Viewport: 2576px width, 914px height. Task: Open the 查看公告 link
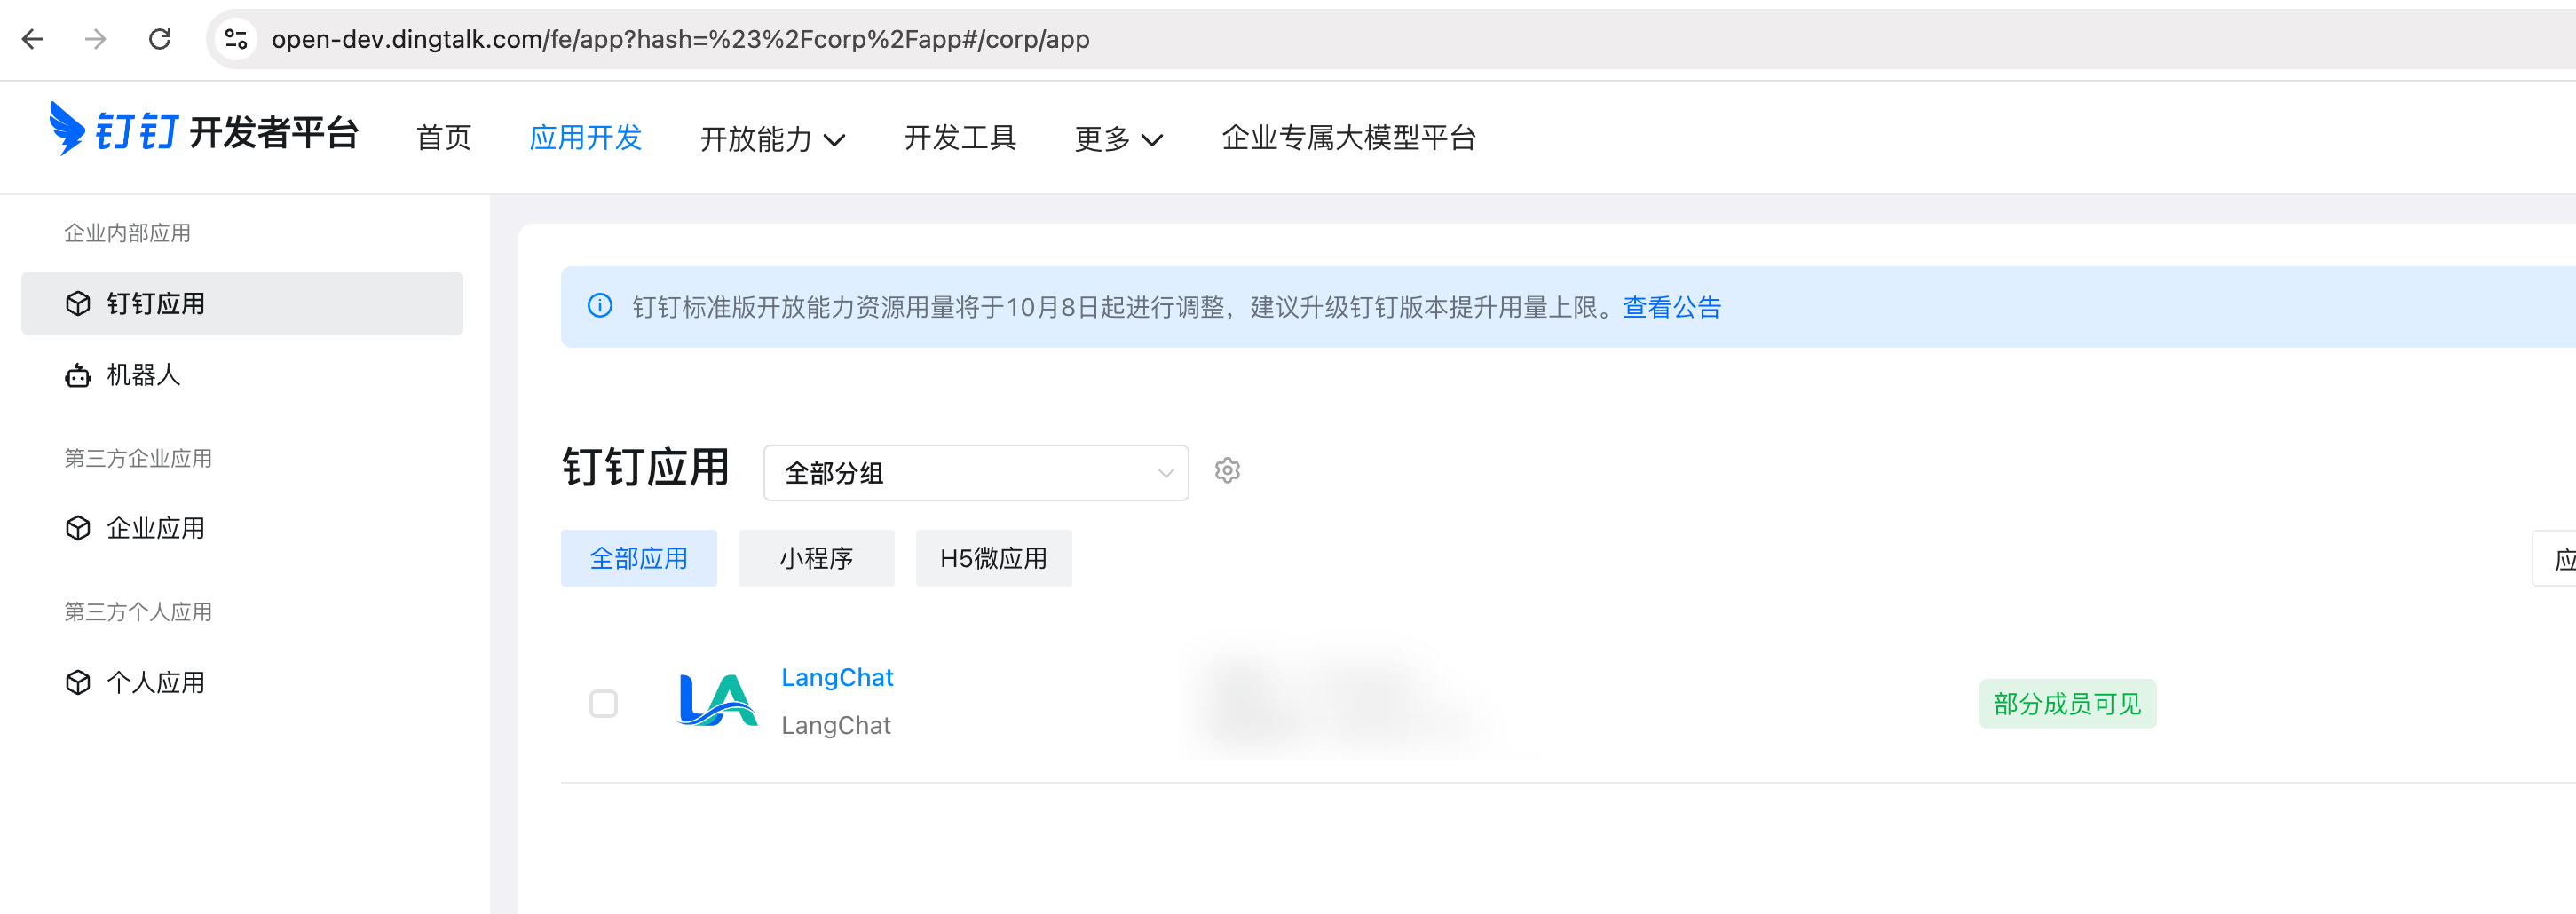coord(1671,307)
